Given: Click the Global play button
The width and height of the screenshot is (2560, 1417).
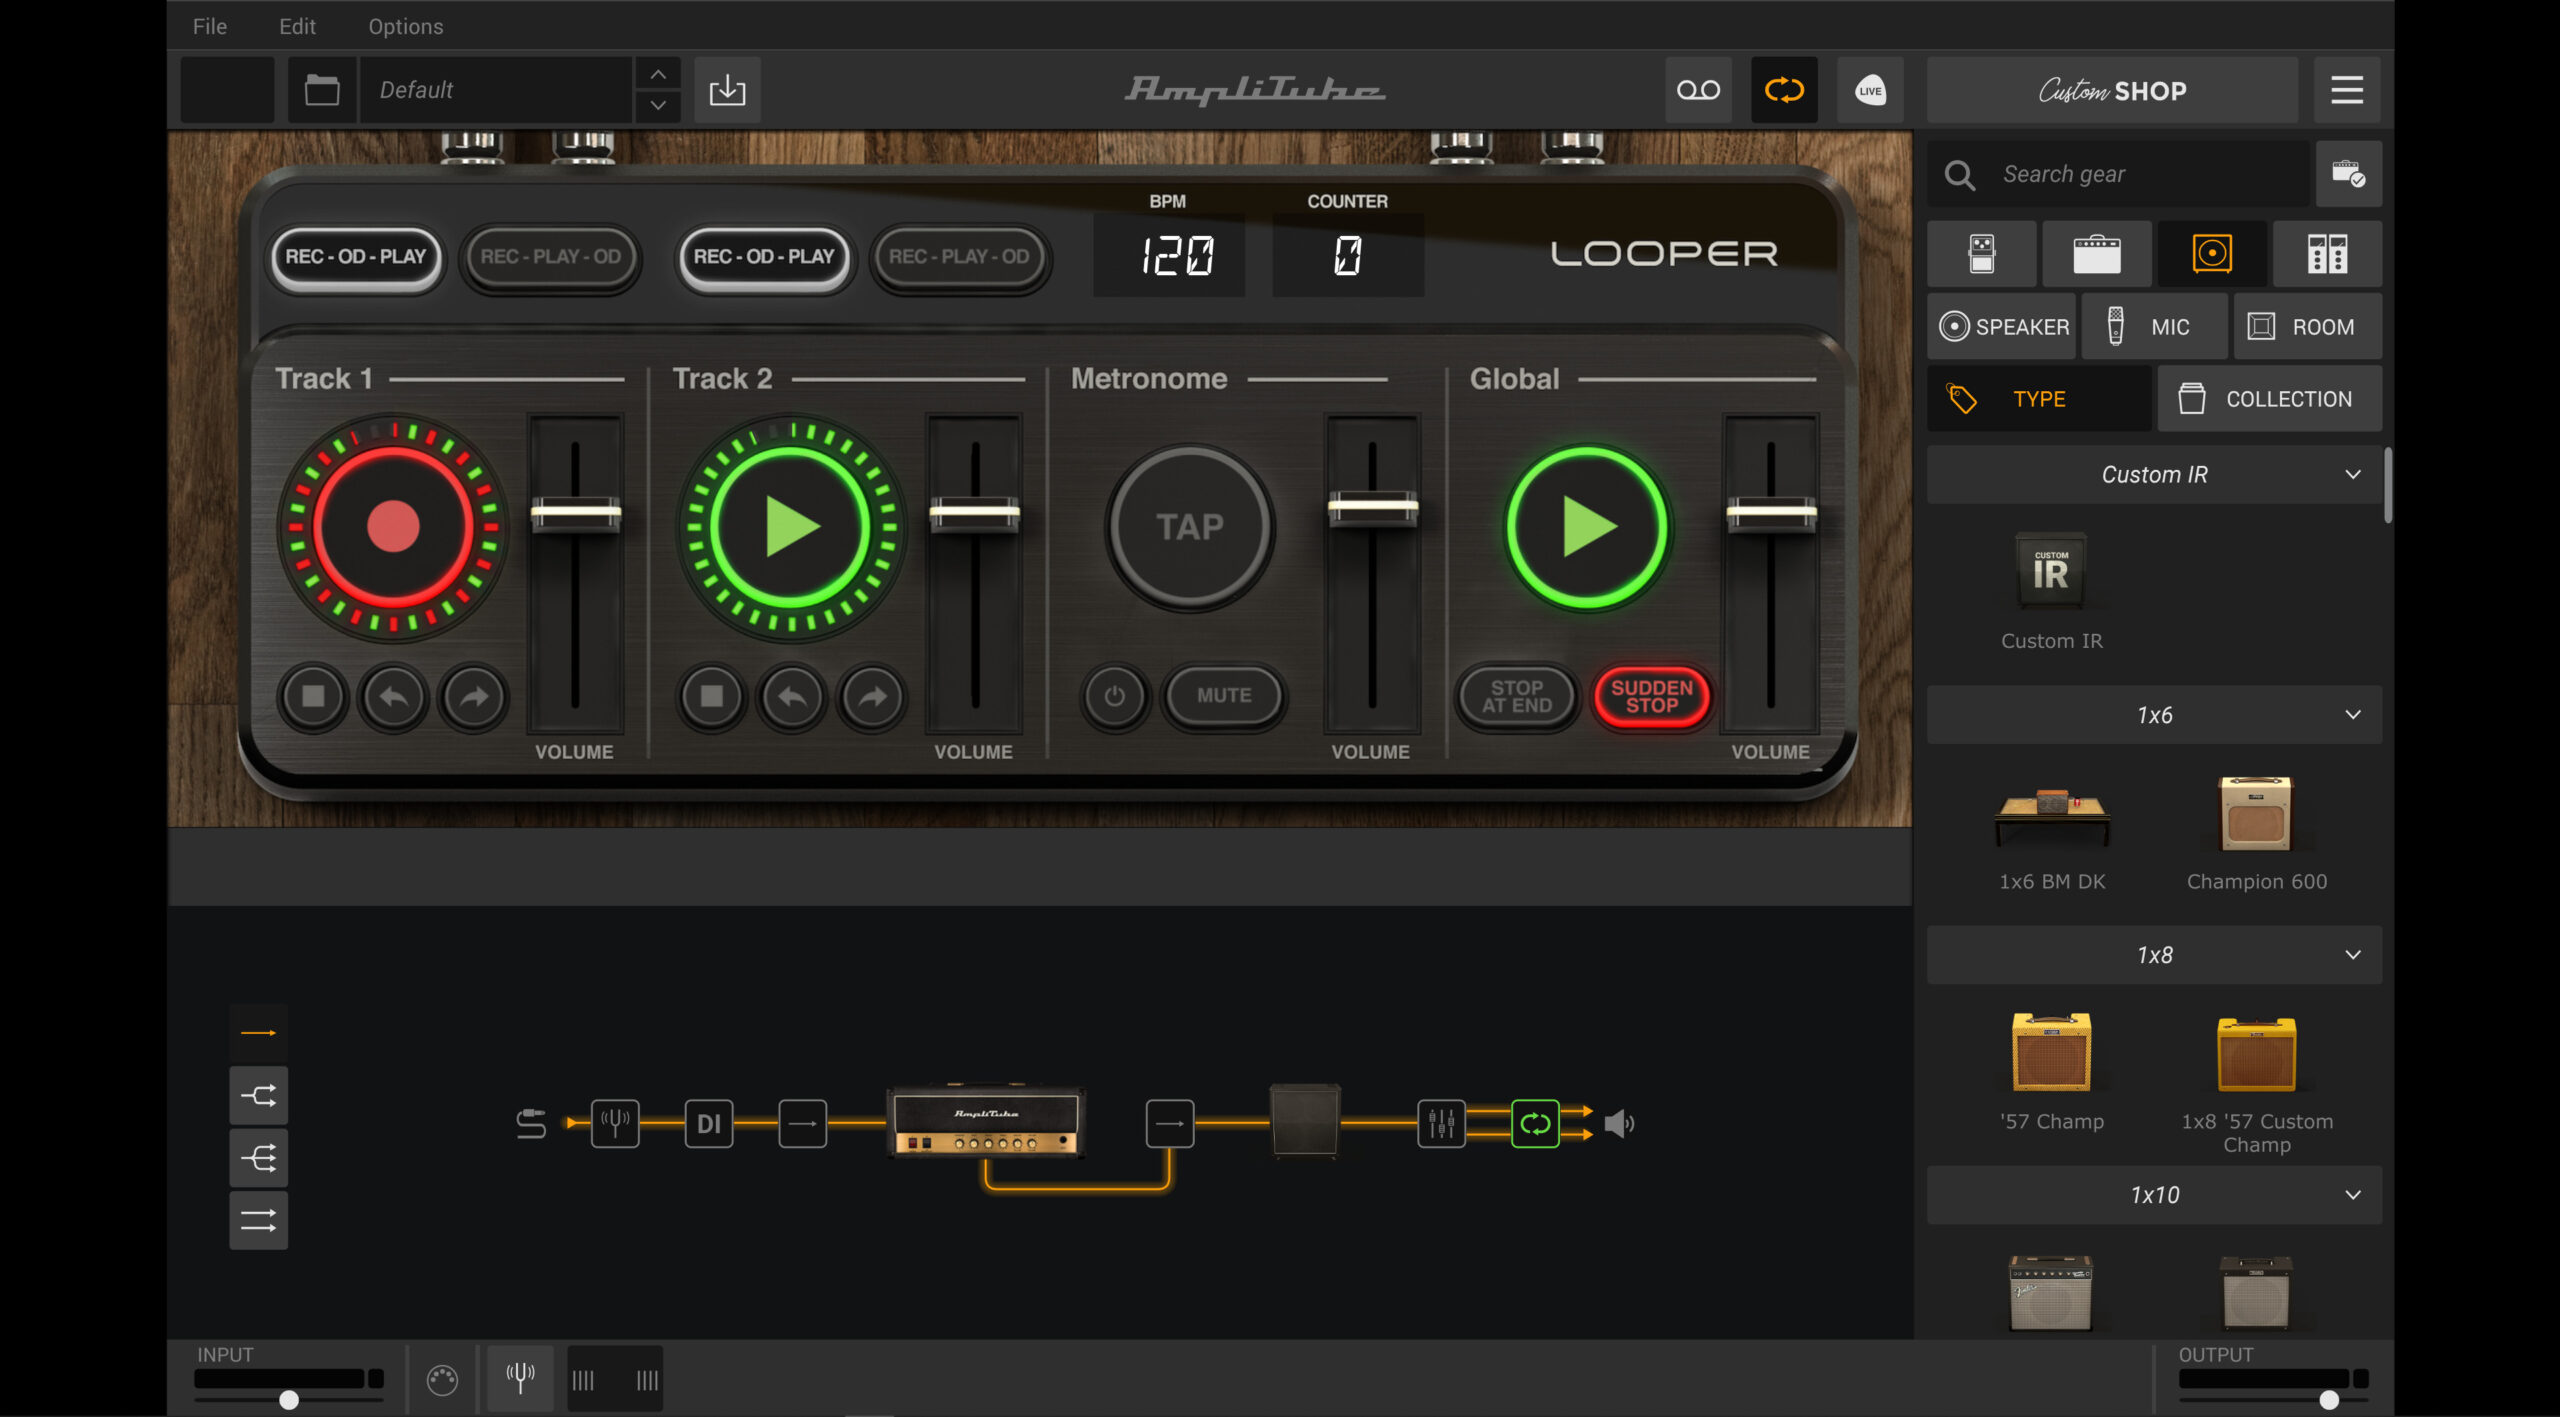Looking at the screenshot, I should coord(1587,527).
